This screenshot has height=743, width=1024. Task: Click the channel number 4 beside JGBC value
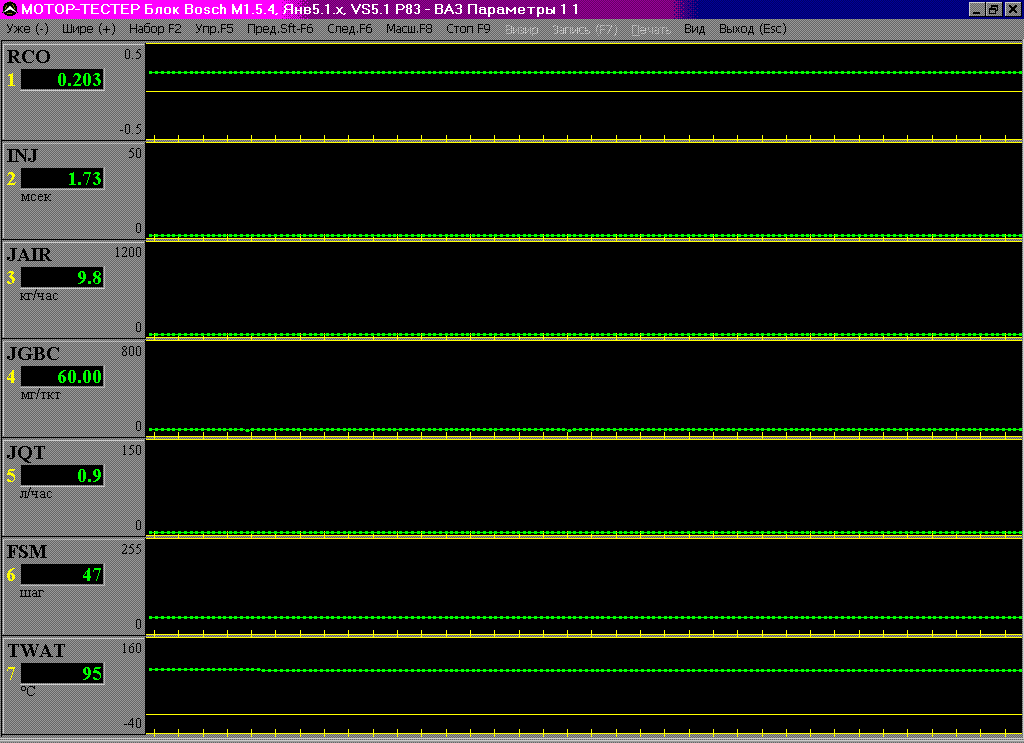[x=11, y=377]
